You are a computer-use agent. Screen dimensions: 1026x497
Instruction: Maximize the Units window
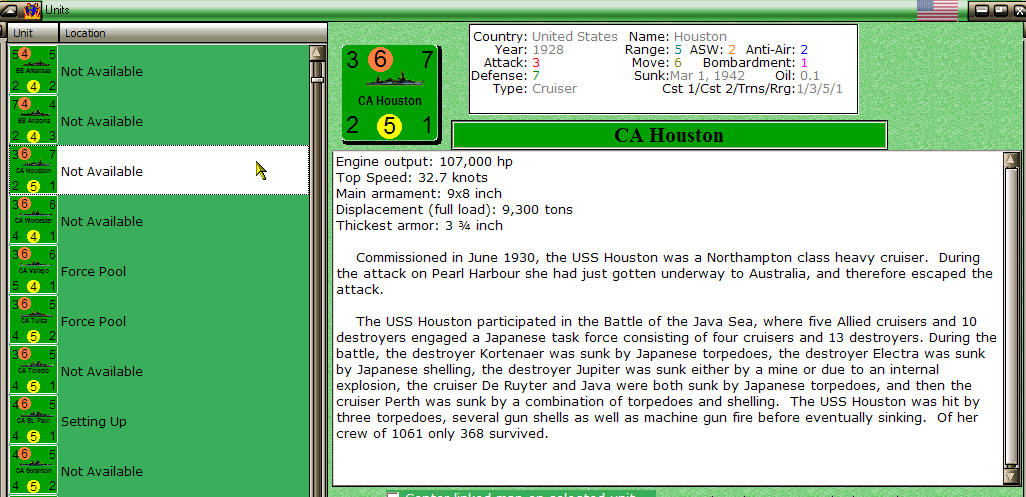click(x=1000, y=10)
